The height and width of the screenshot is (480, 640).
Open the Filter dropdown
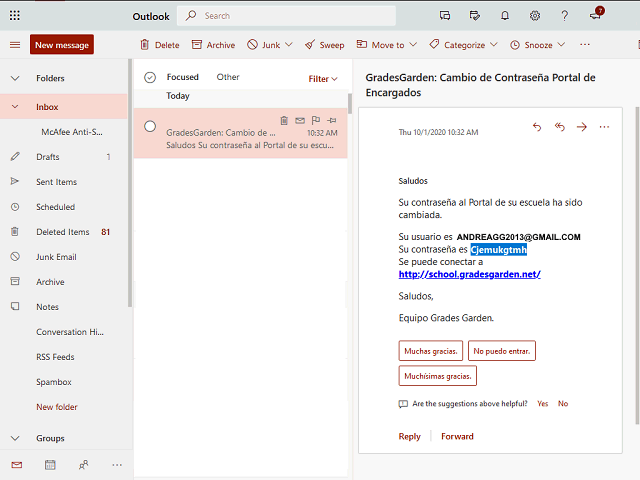[323, 79]
